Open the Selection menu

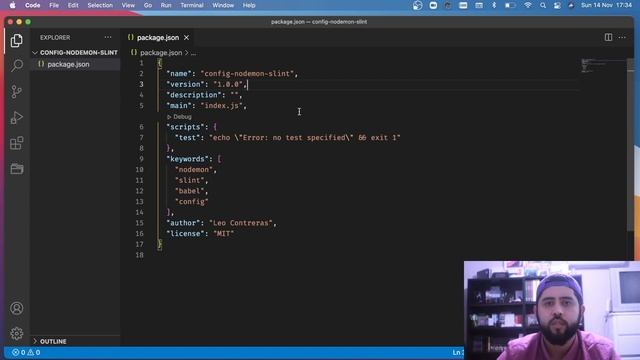tap(100, 5)
